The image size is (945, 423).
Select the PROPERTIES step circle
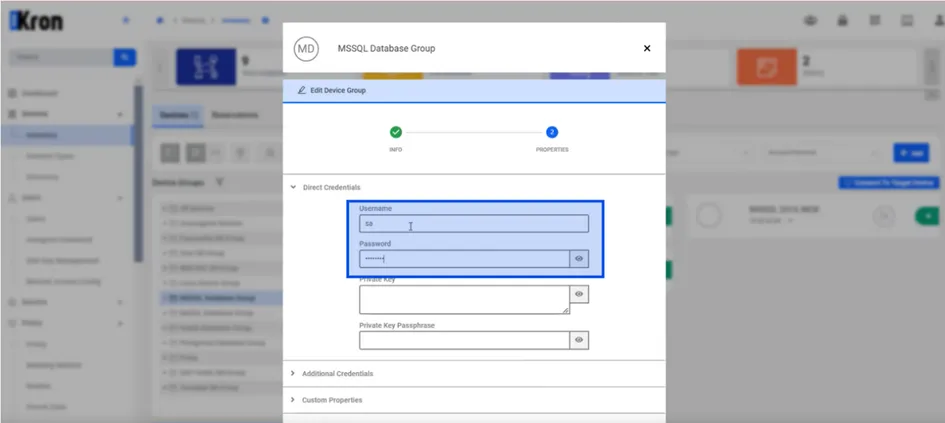(552, 132)
